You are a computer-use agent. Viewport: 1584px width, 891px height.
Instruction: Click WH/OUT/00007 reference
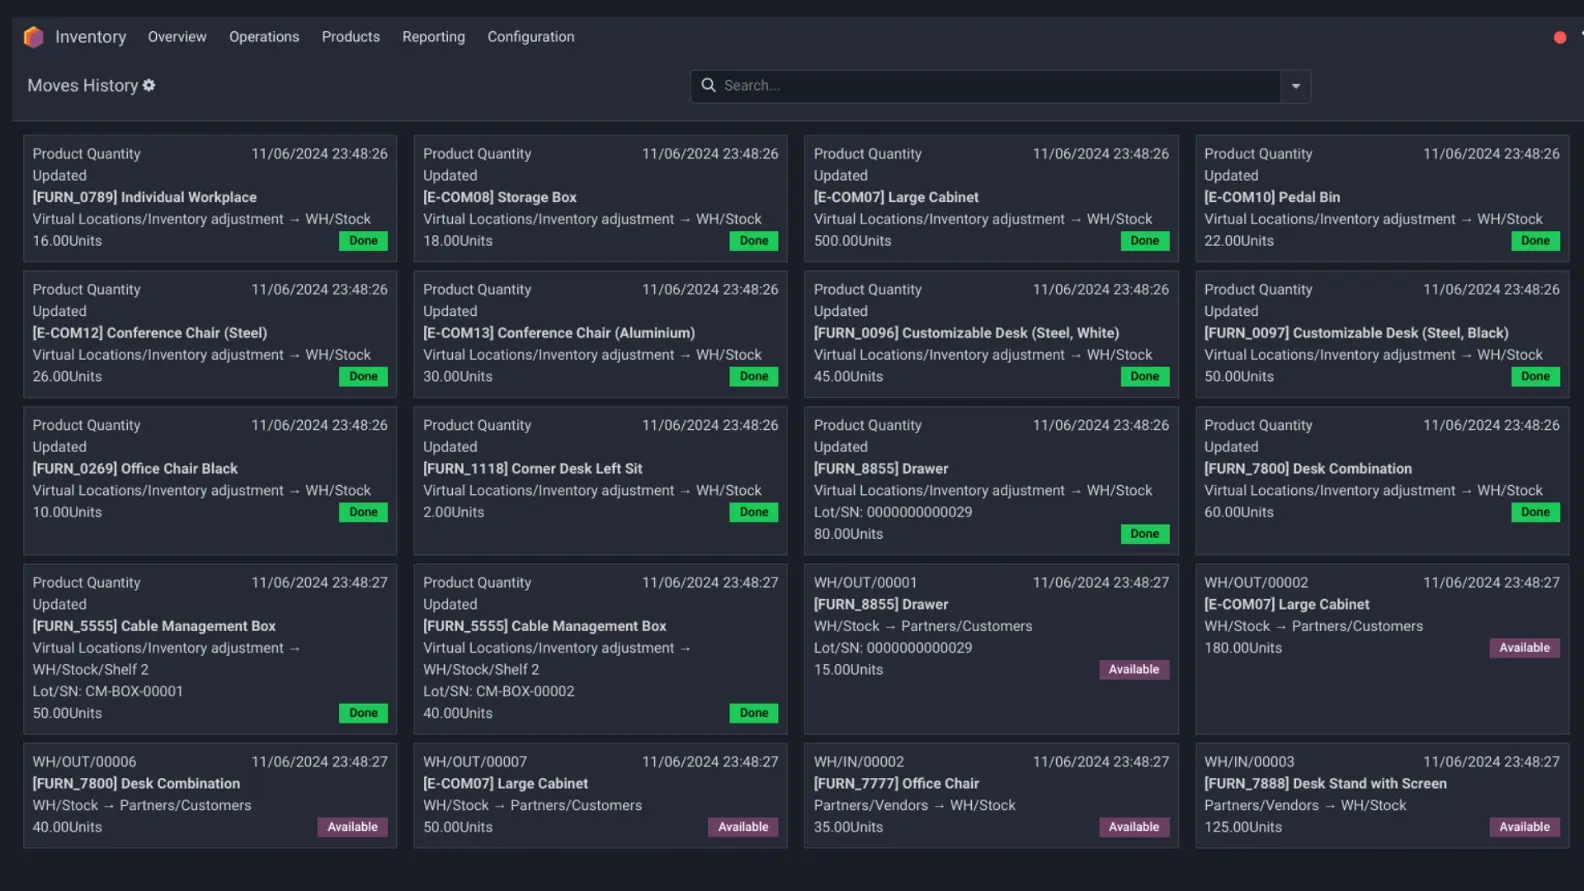coord(475,762)
